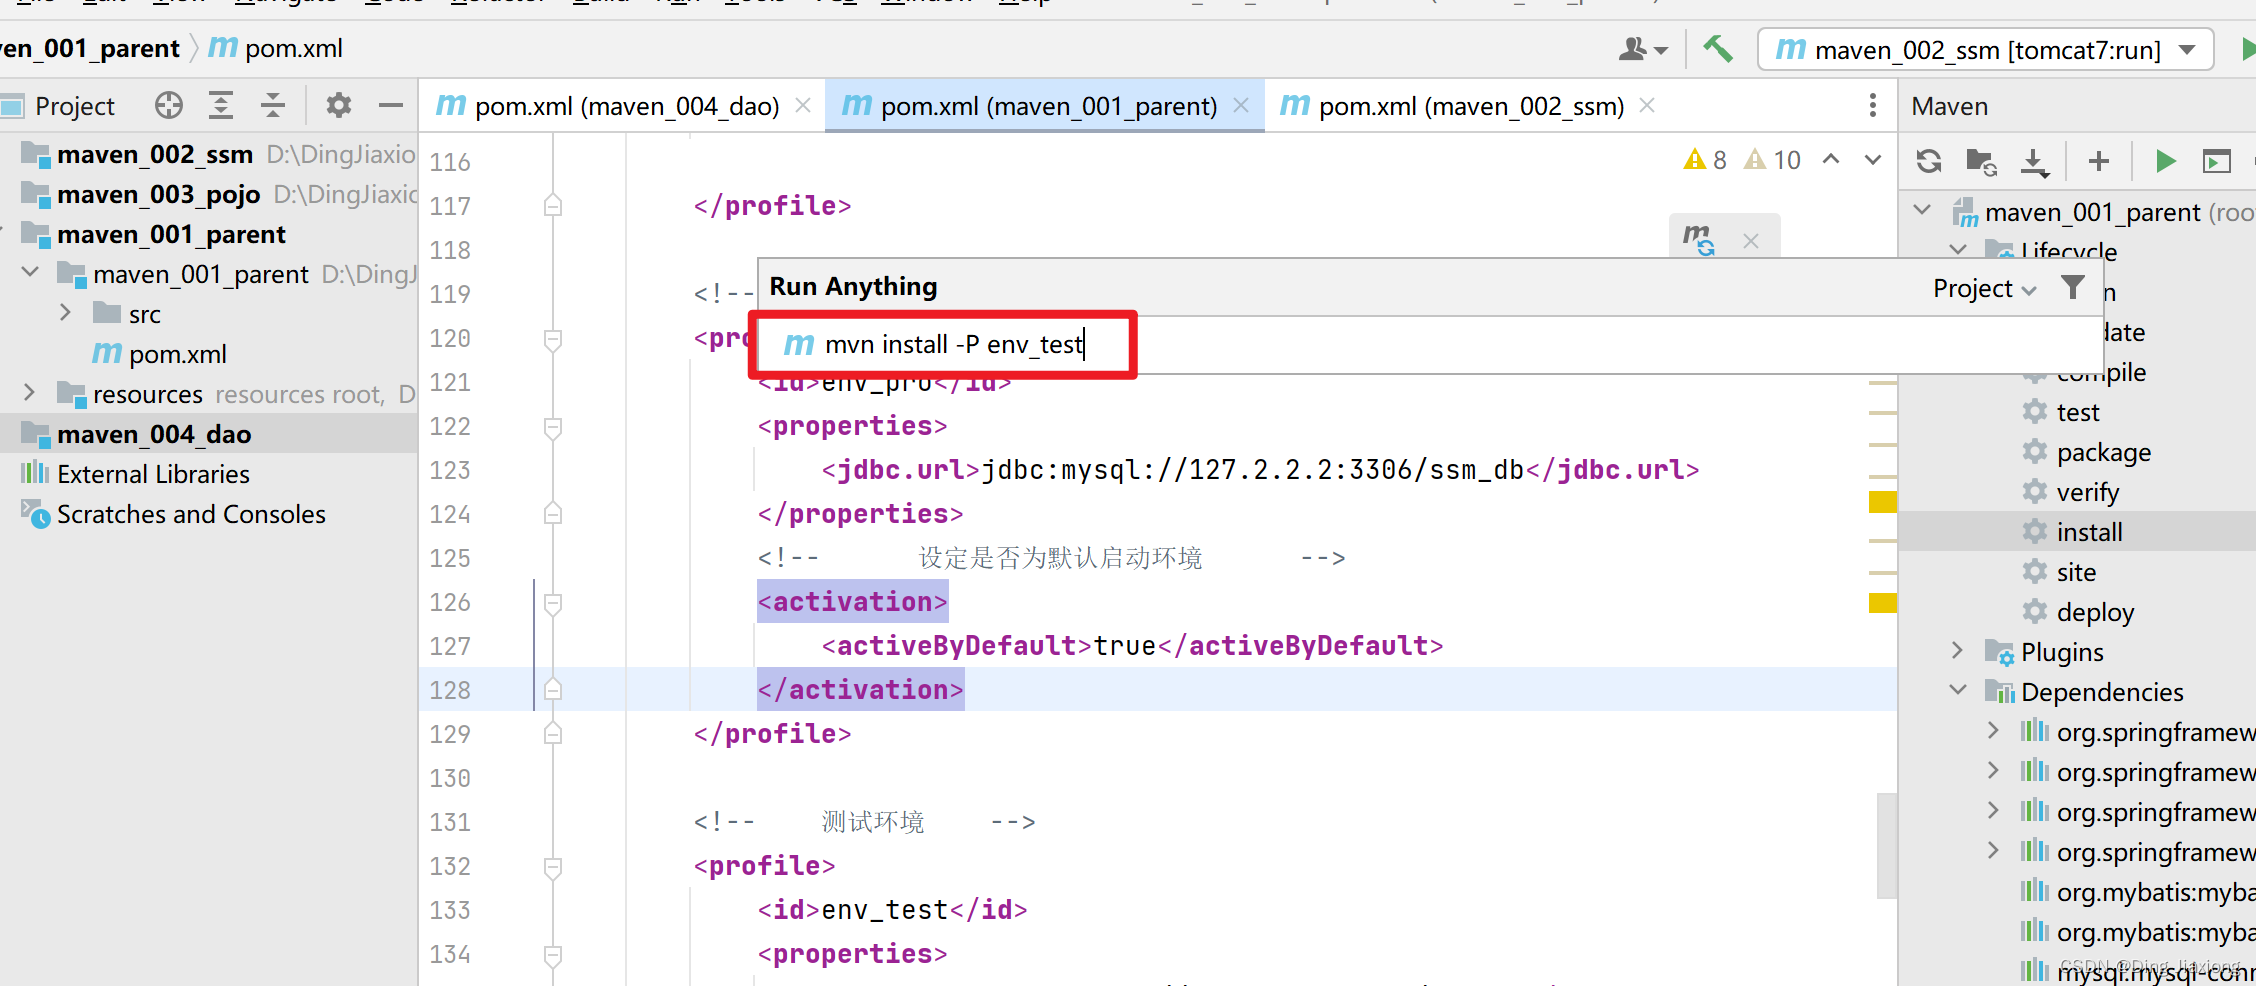
Task: Select the test lifecycle goal
Action: [x=2077, y=412]
